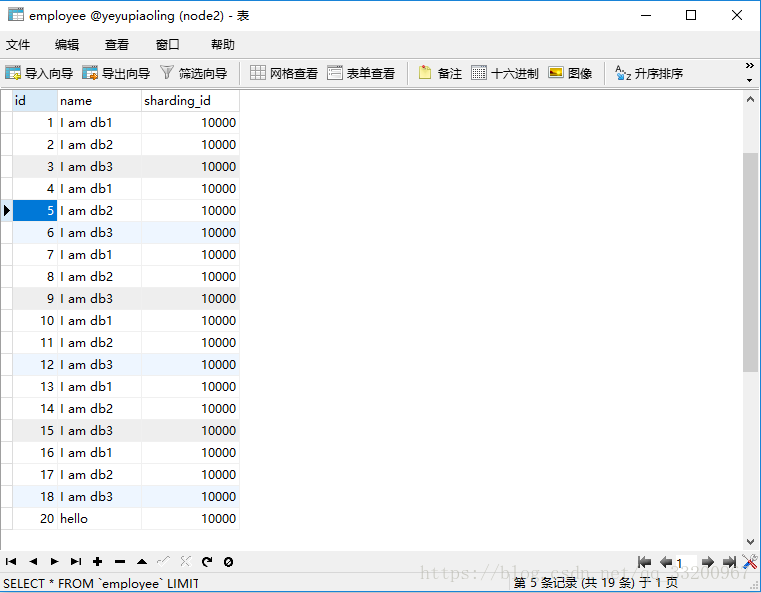
Task: Toggle the Hex (十六进制) viewer
Action: point(505,73)
